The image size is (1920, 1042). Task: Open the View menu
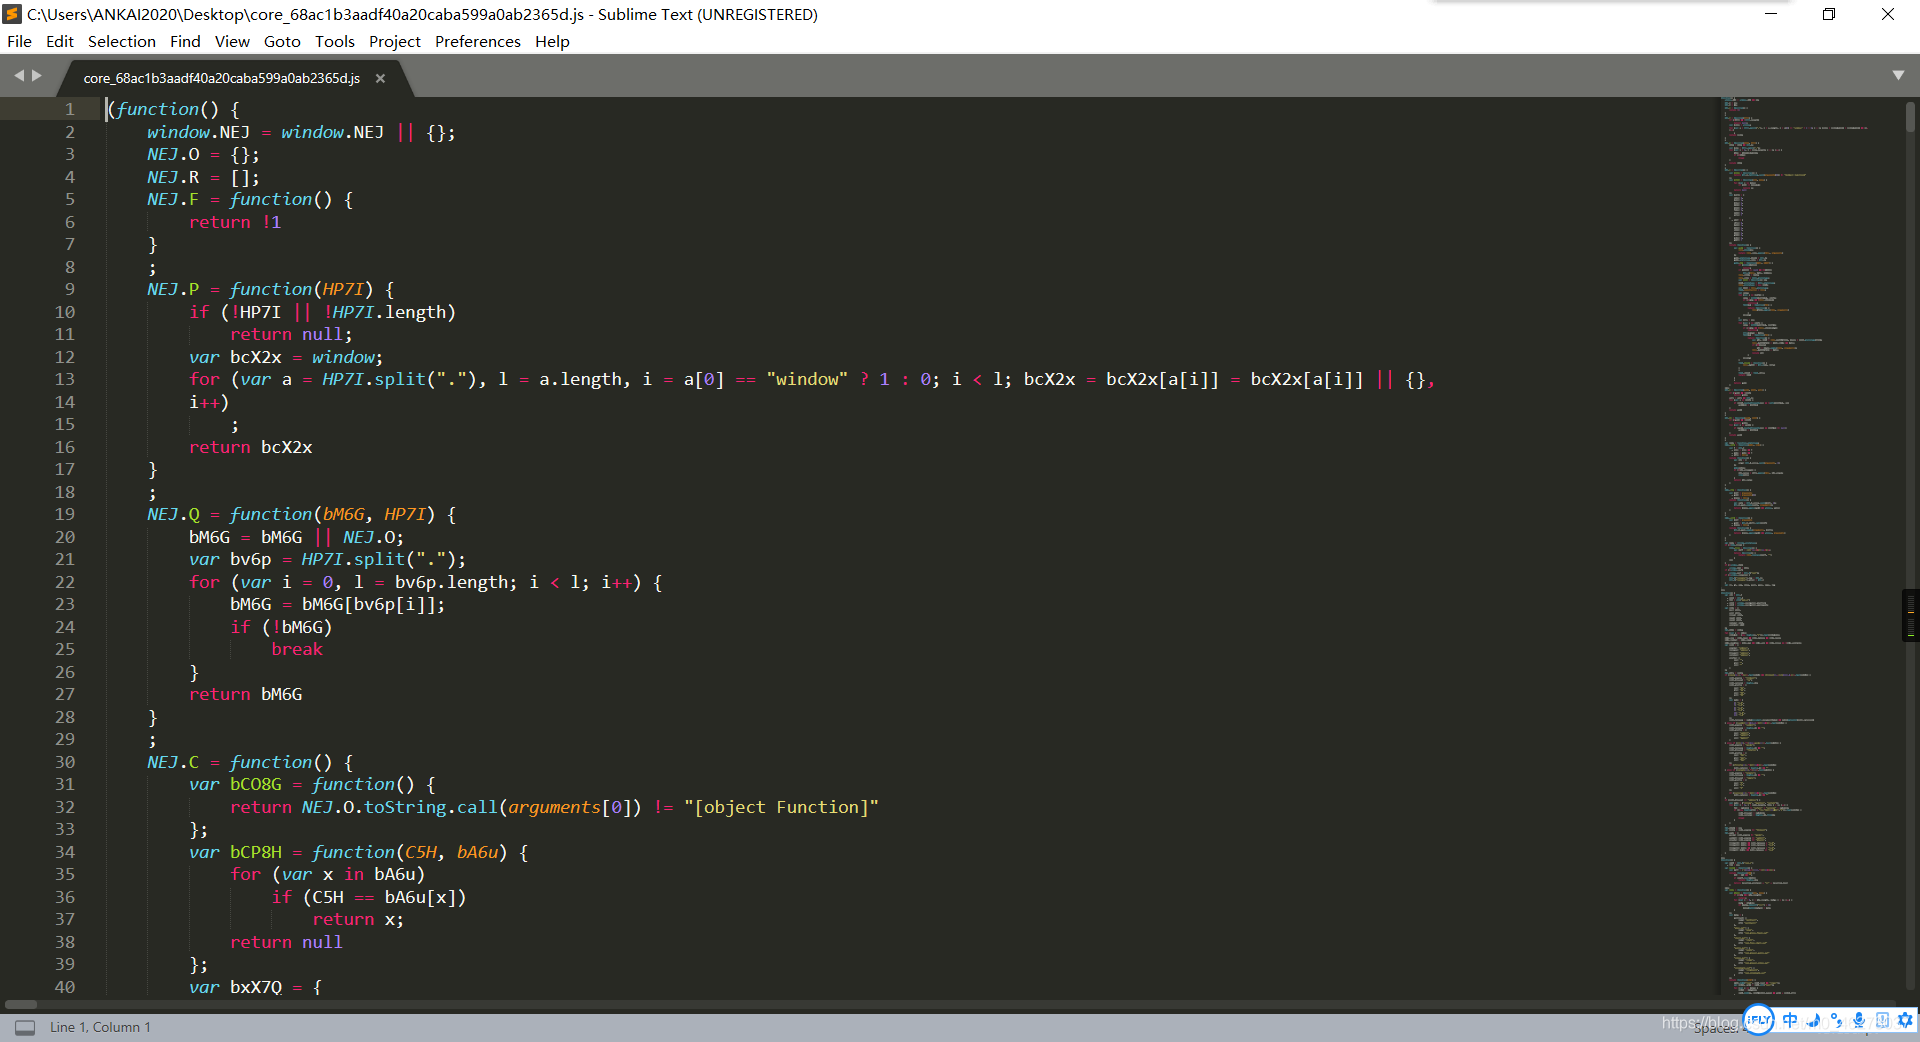232,41
